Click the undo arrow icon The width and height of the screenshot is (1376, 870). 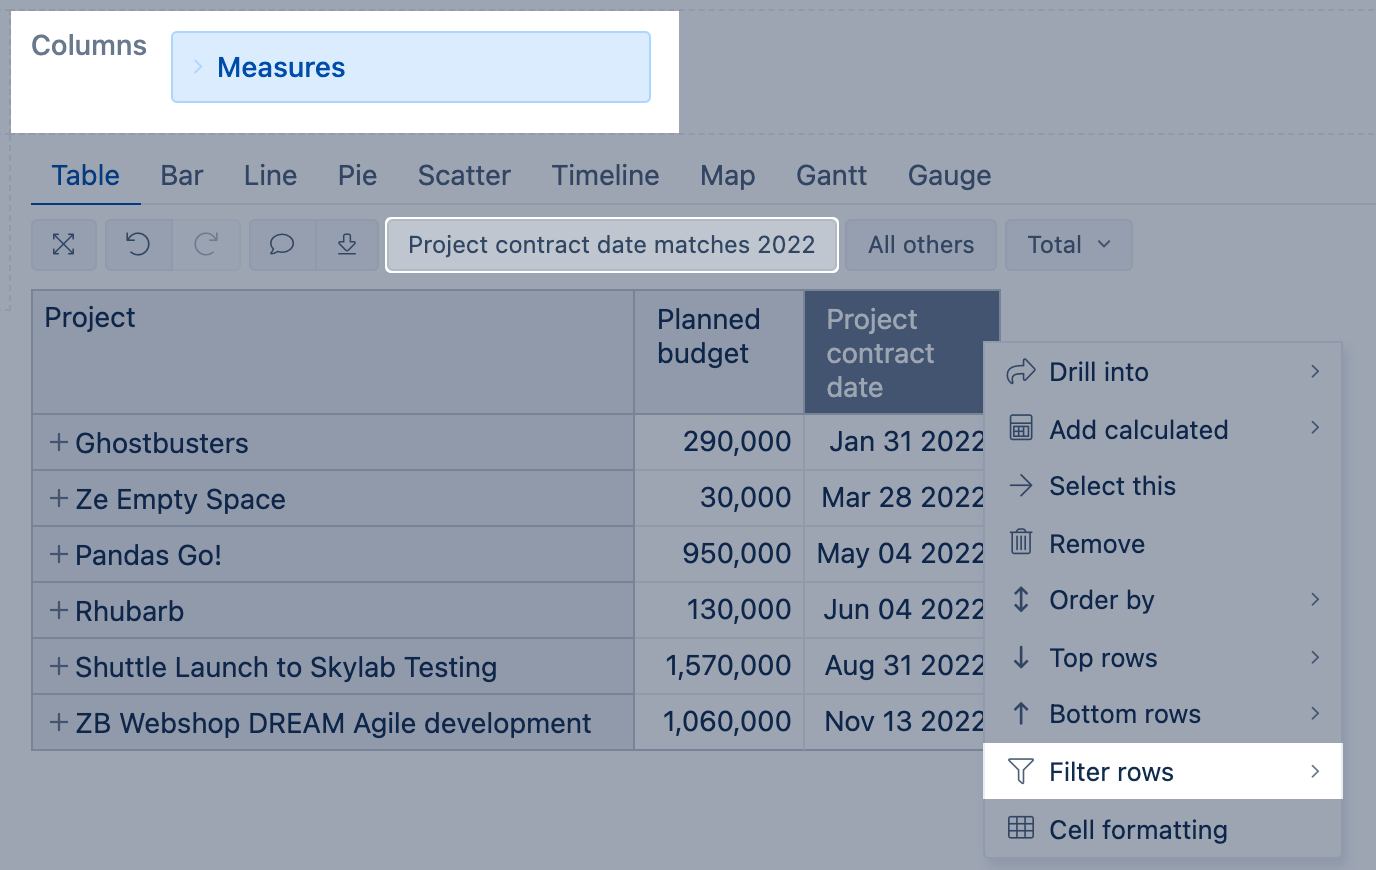click(138, 245)
